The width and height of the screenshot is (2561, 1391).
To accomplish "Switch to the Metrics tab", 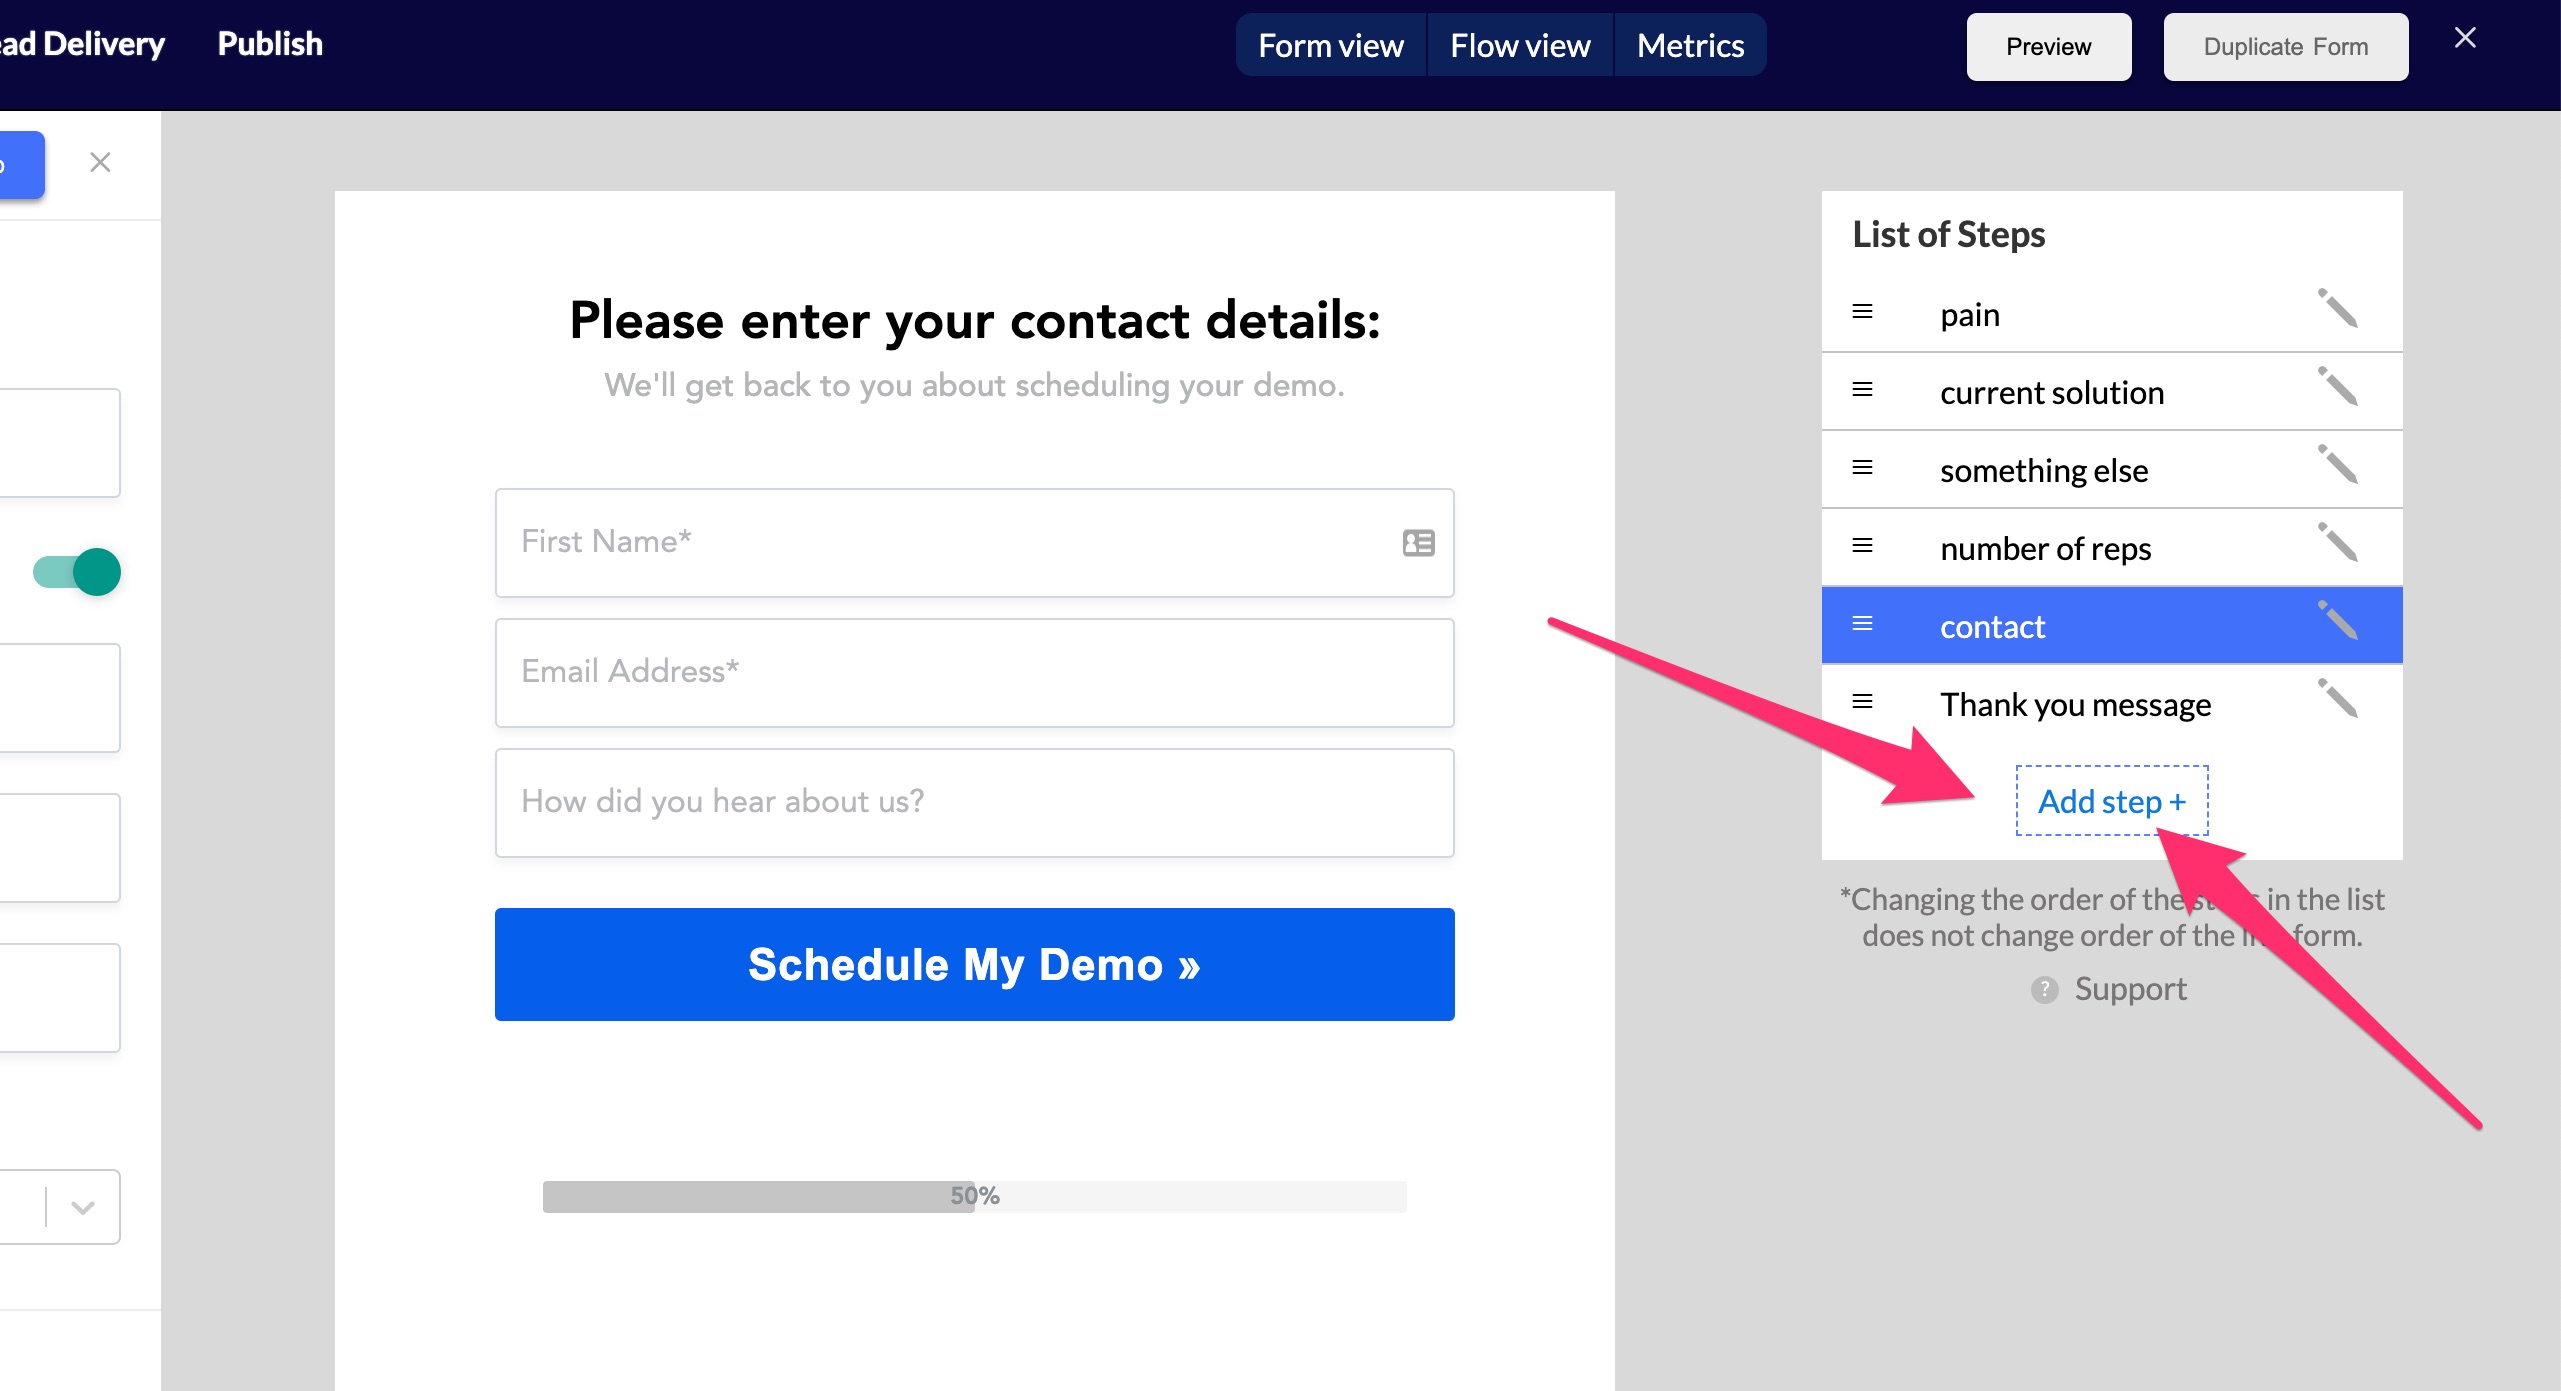I will tap(1687, 45).
